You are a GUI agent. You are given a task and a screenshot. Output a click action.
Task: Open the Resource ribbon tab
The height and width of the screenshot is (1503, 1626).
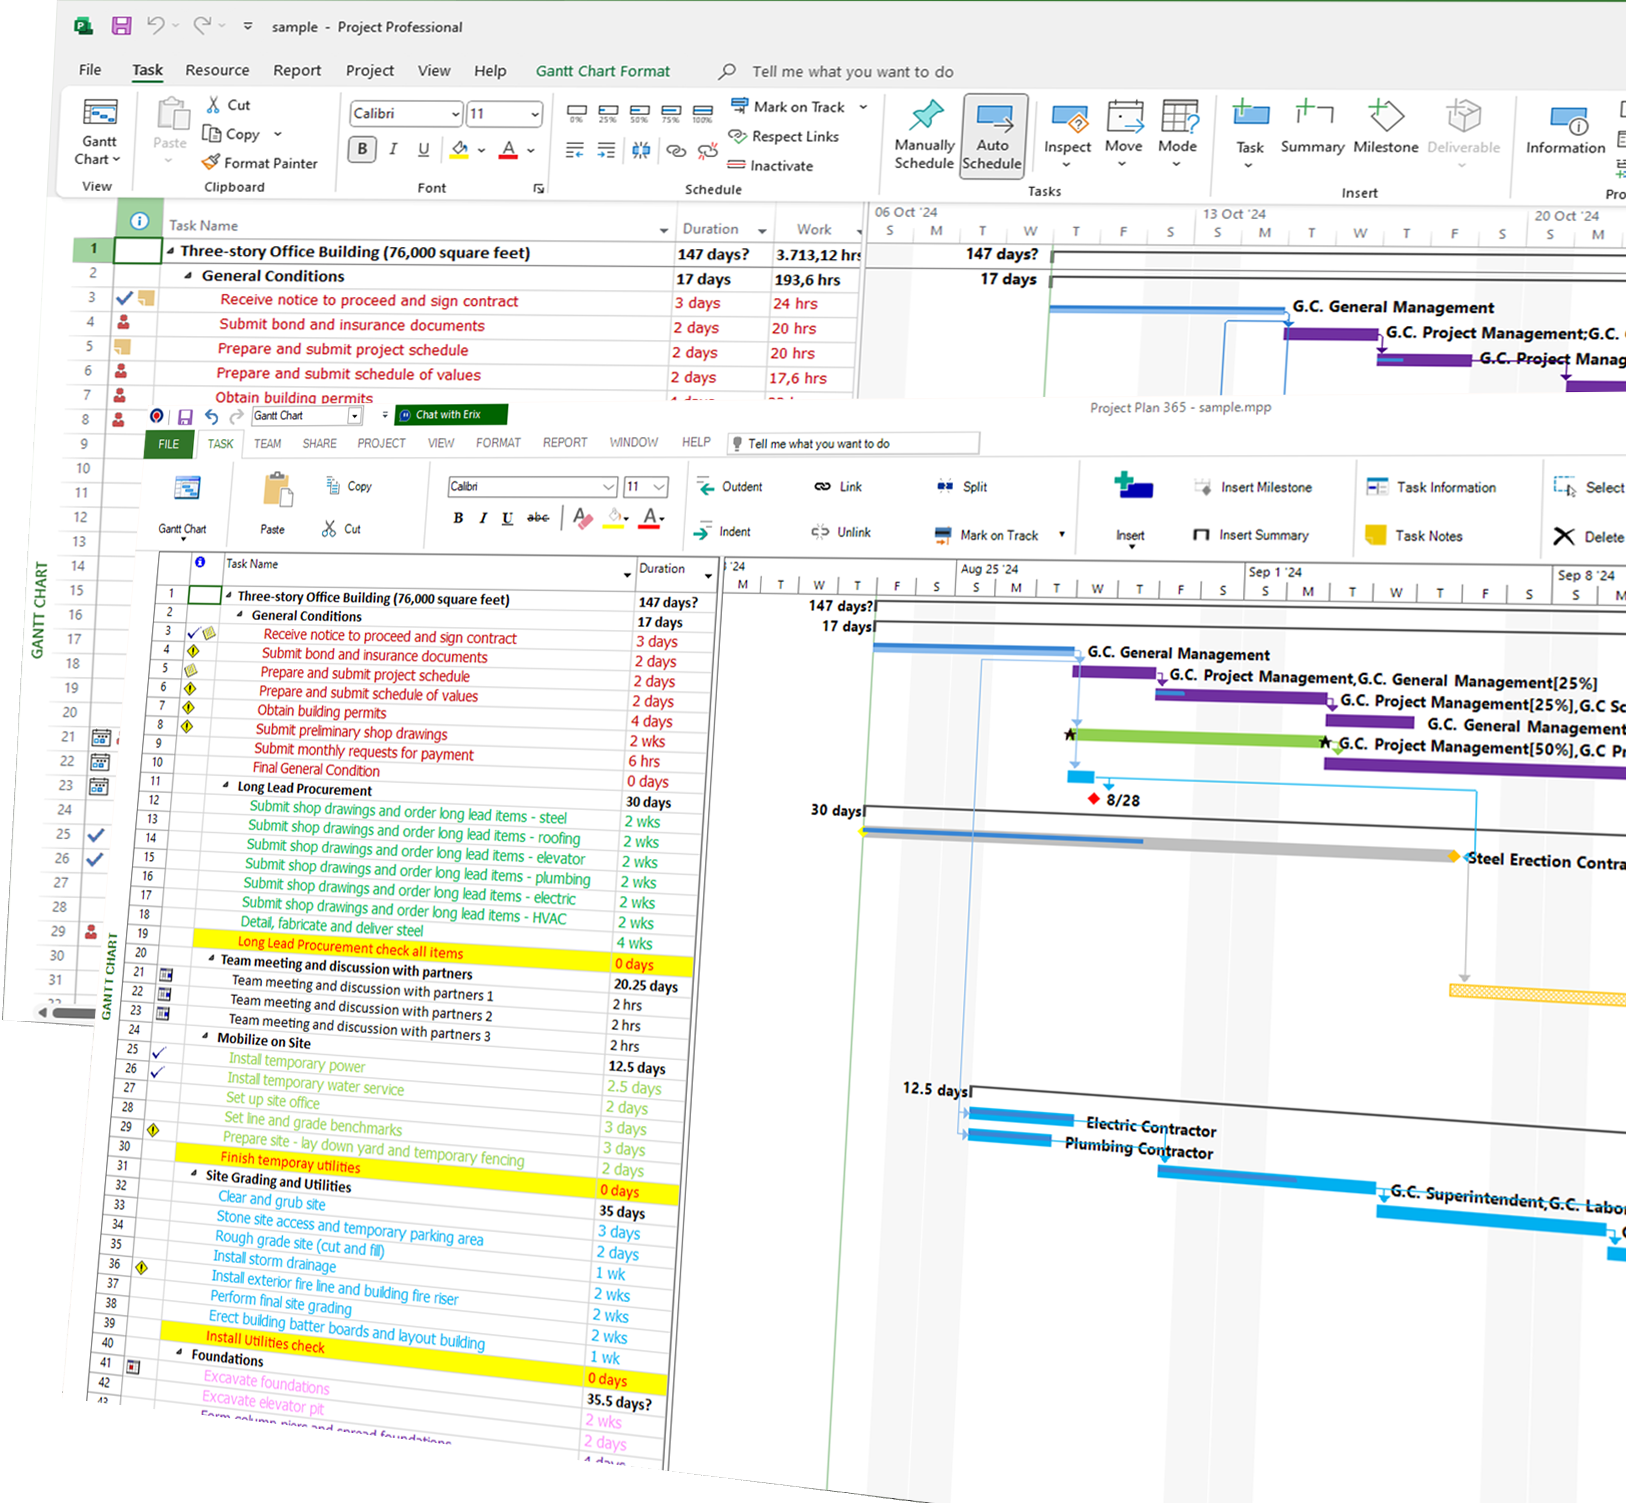(x=217, y=70)
